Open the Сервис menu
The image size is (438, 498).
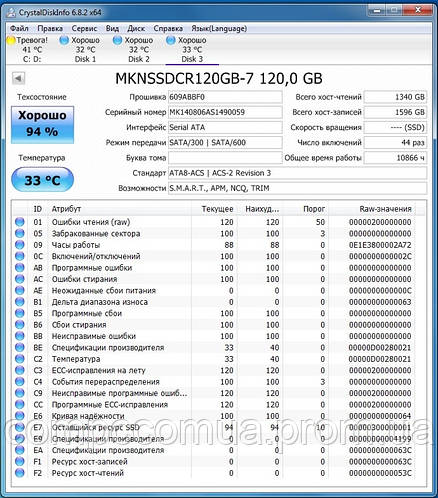point(84,29)
